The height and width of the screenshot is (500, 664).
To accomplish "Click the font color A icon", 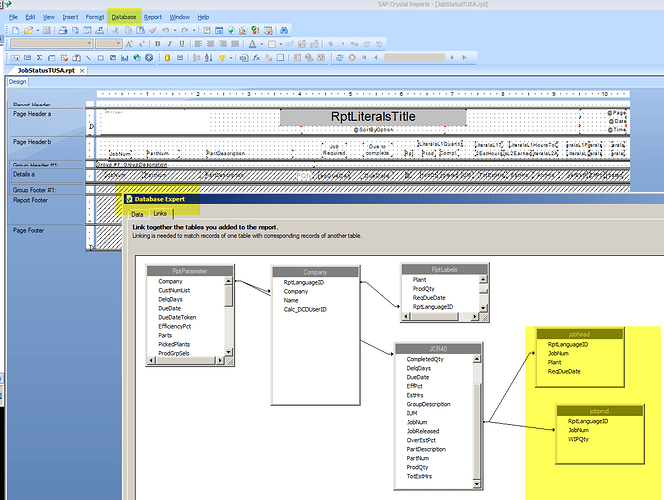I will 252,44.
